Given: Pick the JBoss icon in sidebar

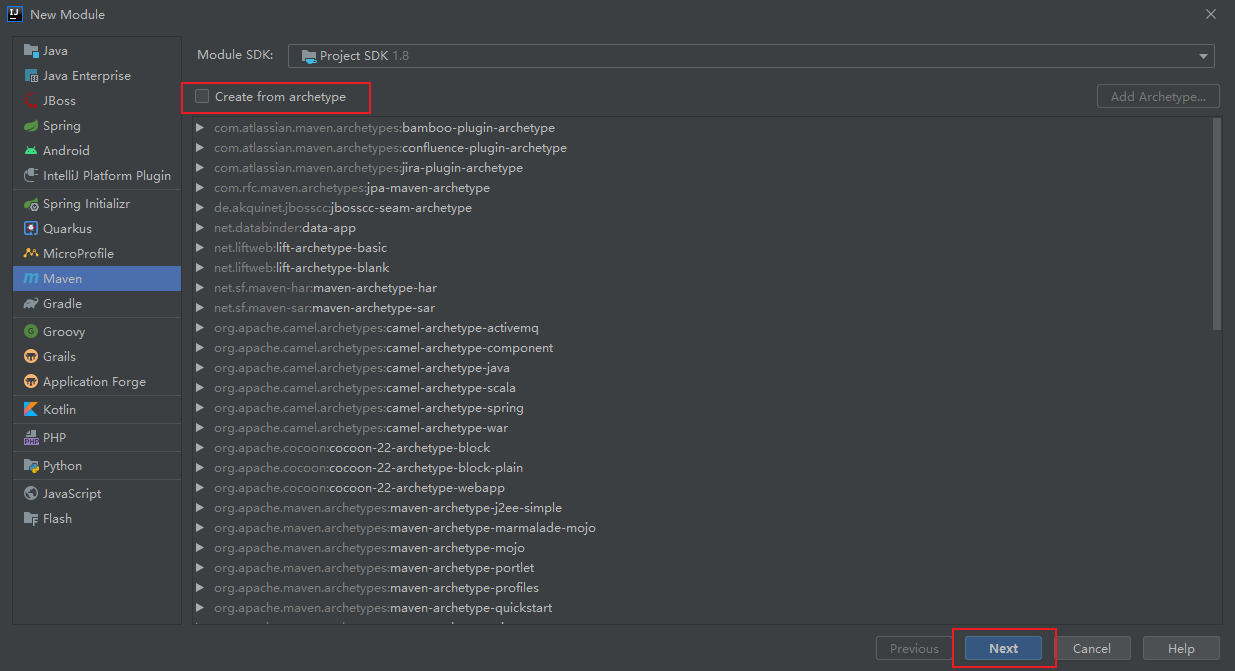Looking at the screenshot, I should tap(31, 101).
